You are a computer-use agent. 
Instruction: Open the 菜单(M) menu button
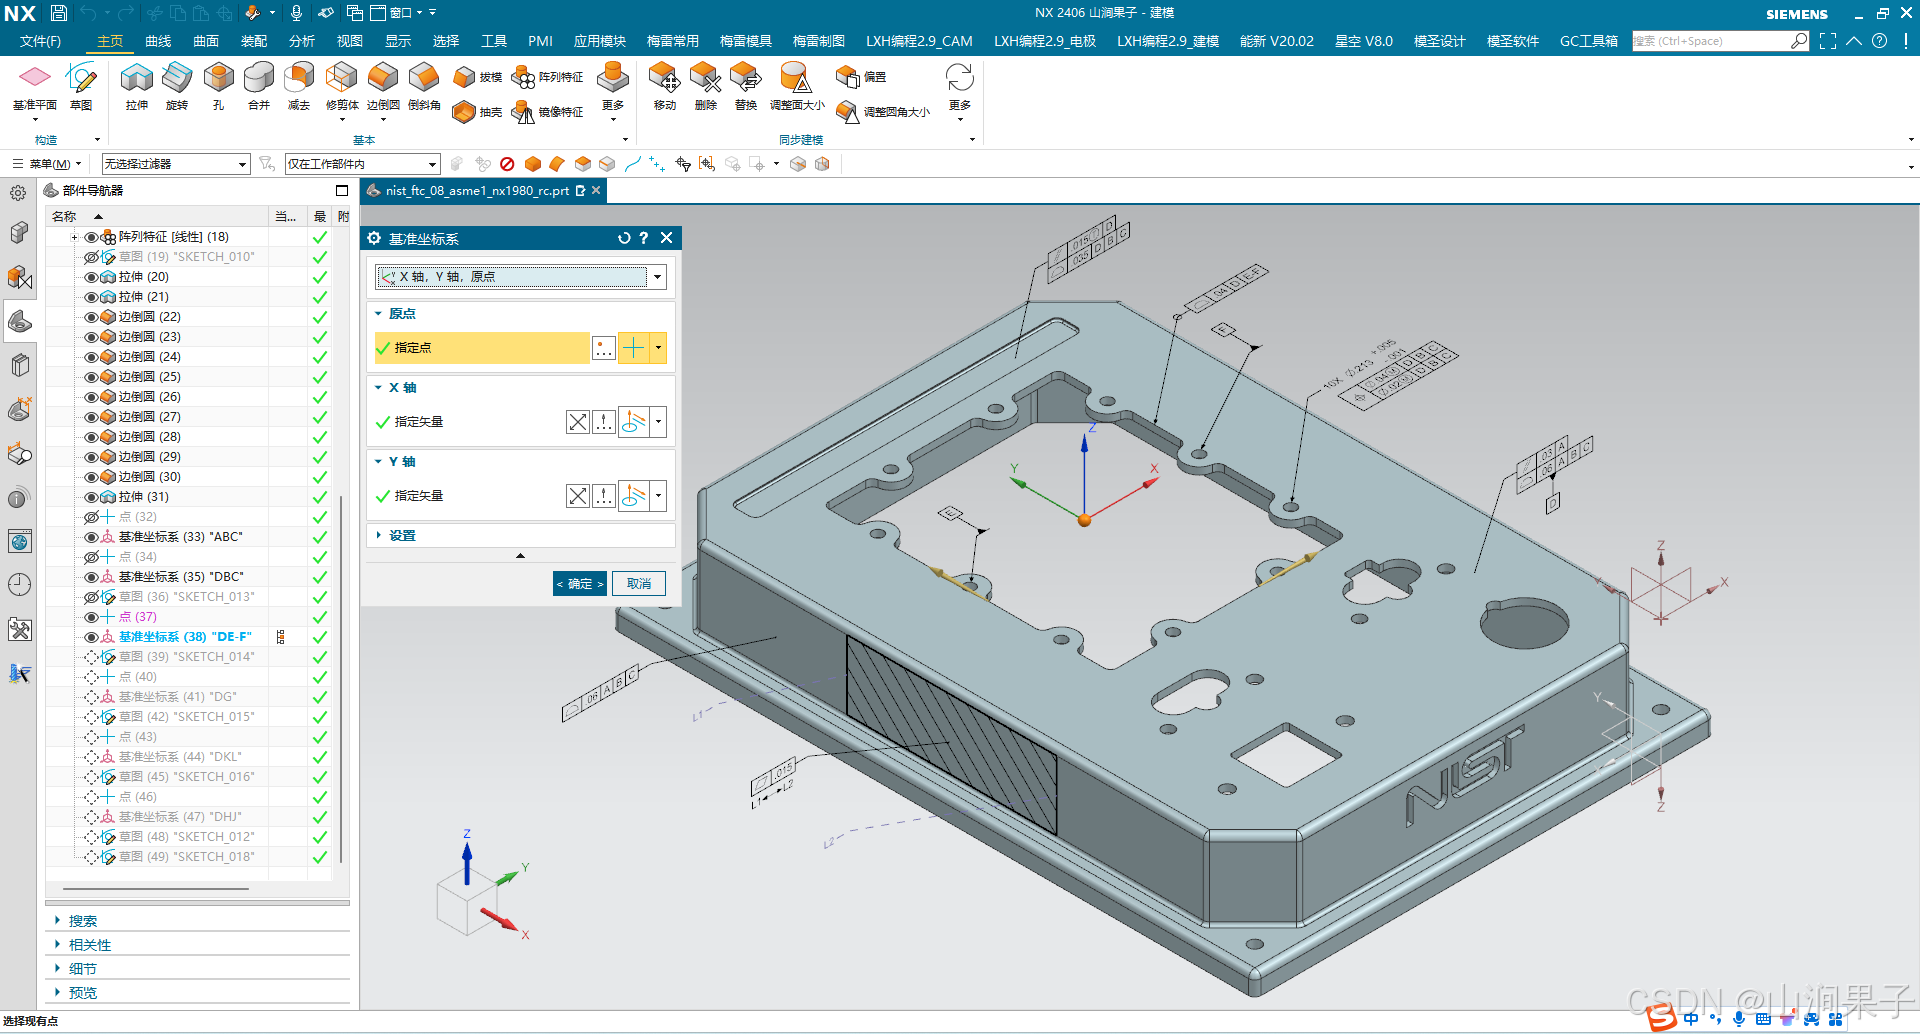47,164
